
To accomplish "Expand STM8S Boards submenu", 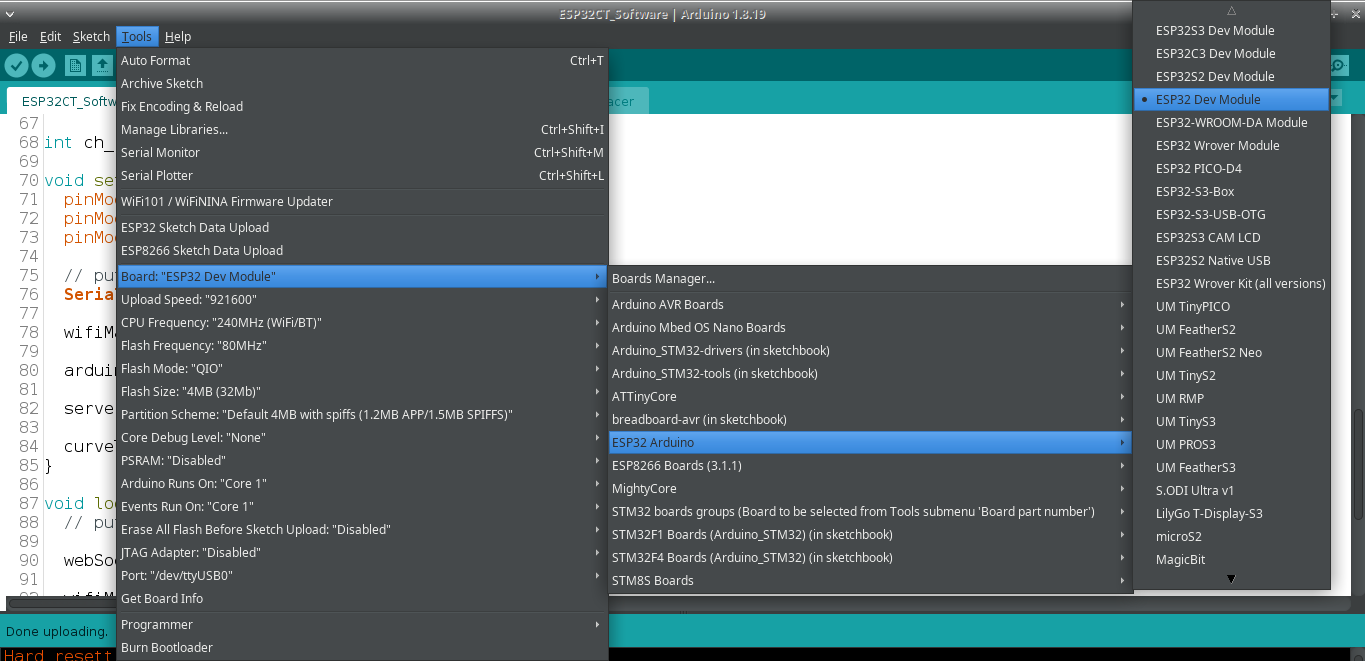I will coord(869,580).
